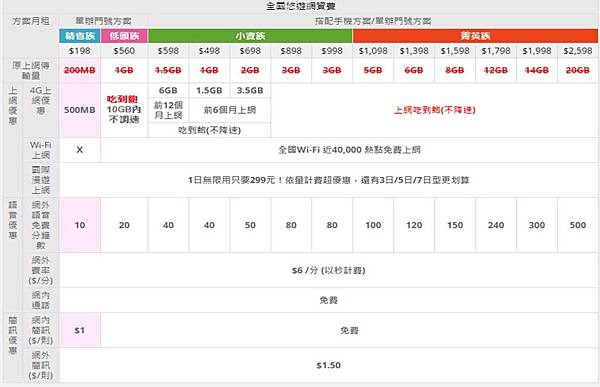Image resolution: width=600 pixels, height=387 pixels.
Task: Select the 吃到飽(不降速) cell under 小資族
Action: (209, 131)
